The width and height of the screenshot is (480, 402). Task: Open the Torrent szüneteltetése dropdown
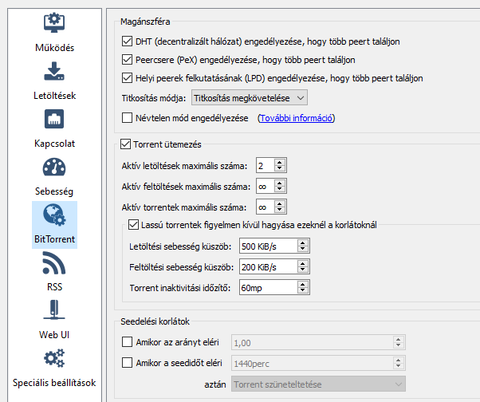(x=318, y=384)
